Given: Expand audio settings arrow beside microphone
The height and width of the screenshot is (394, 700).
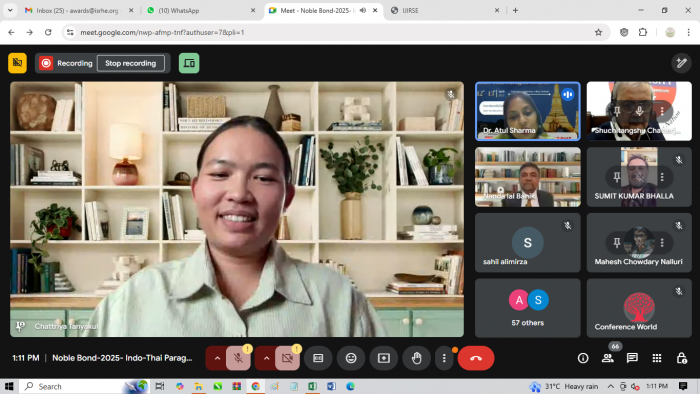Looking at the screenshot, I should [217, 358].
